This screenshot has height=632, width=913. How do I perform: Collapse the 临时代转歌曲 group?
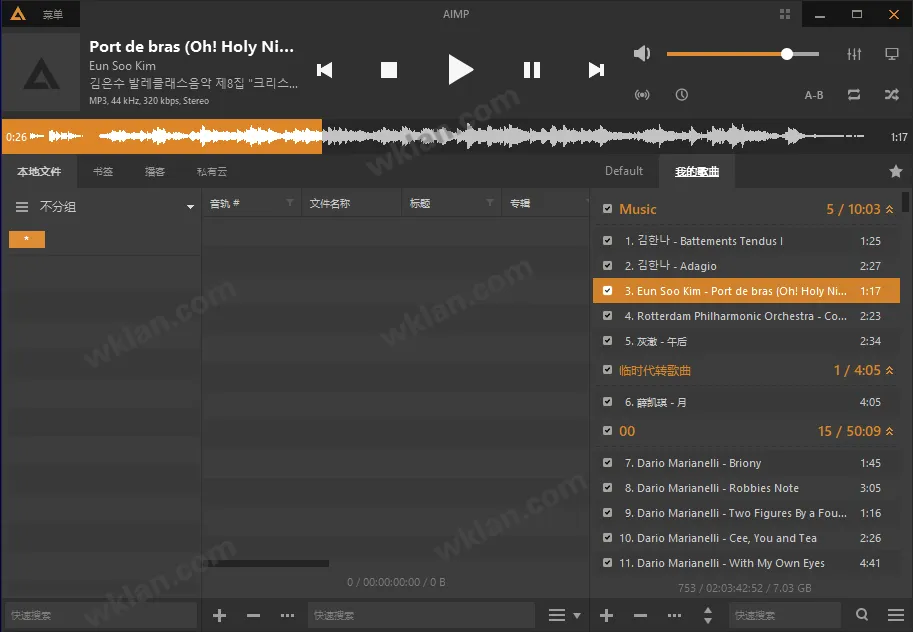(x=890, y=370)
